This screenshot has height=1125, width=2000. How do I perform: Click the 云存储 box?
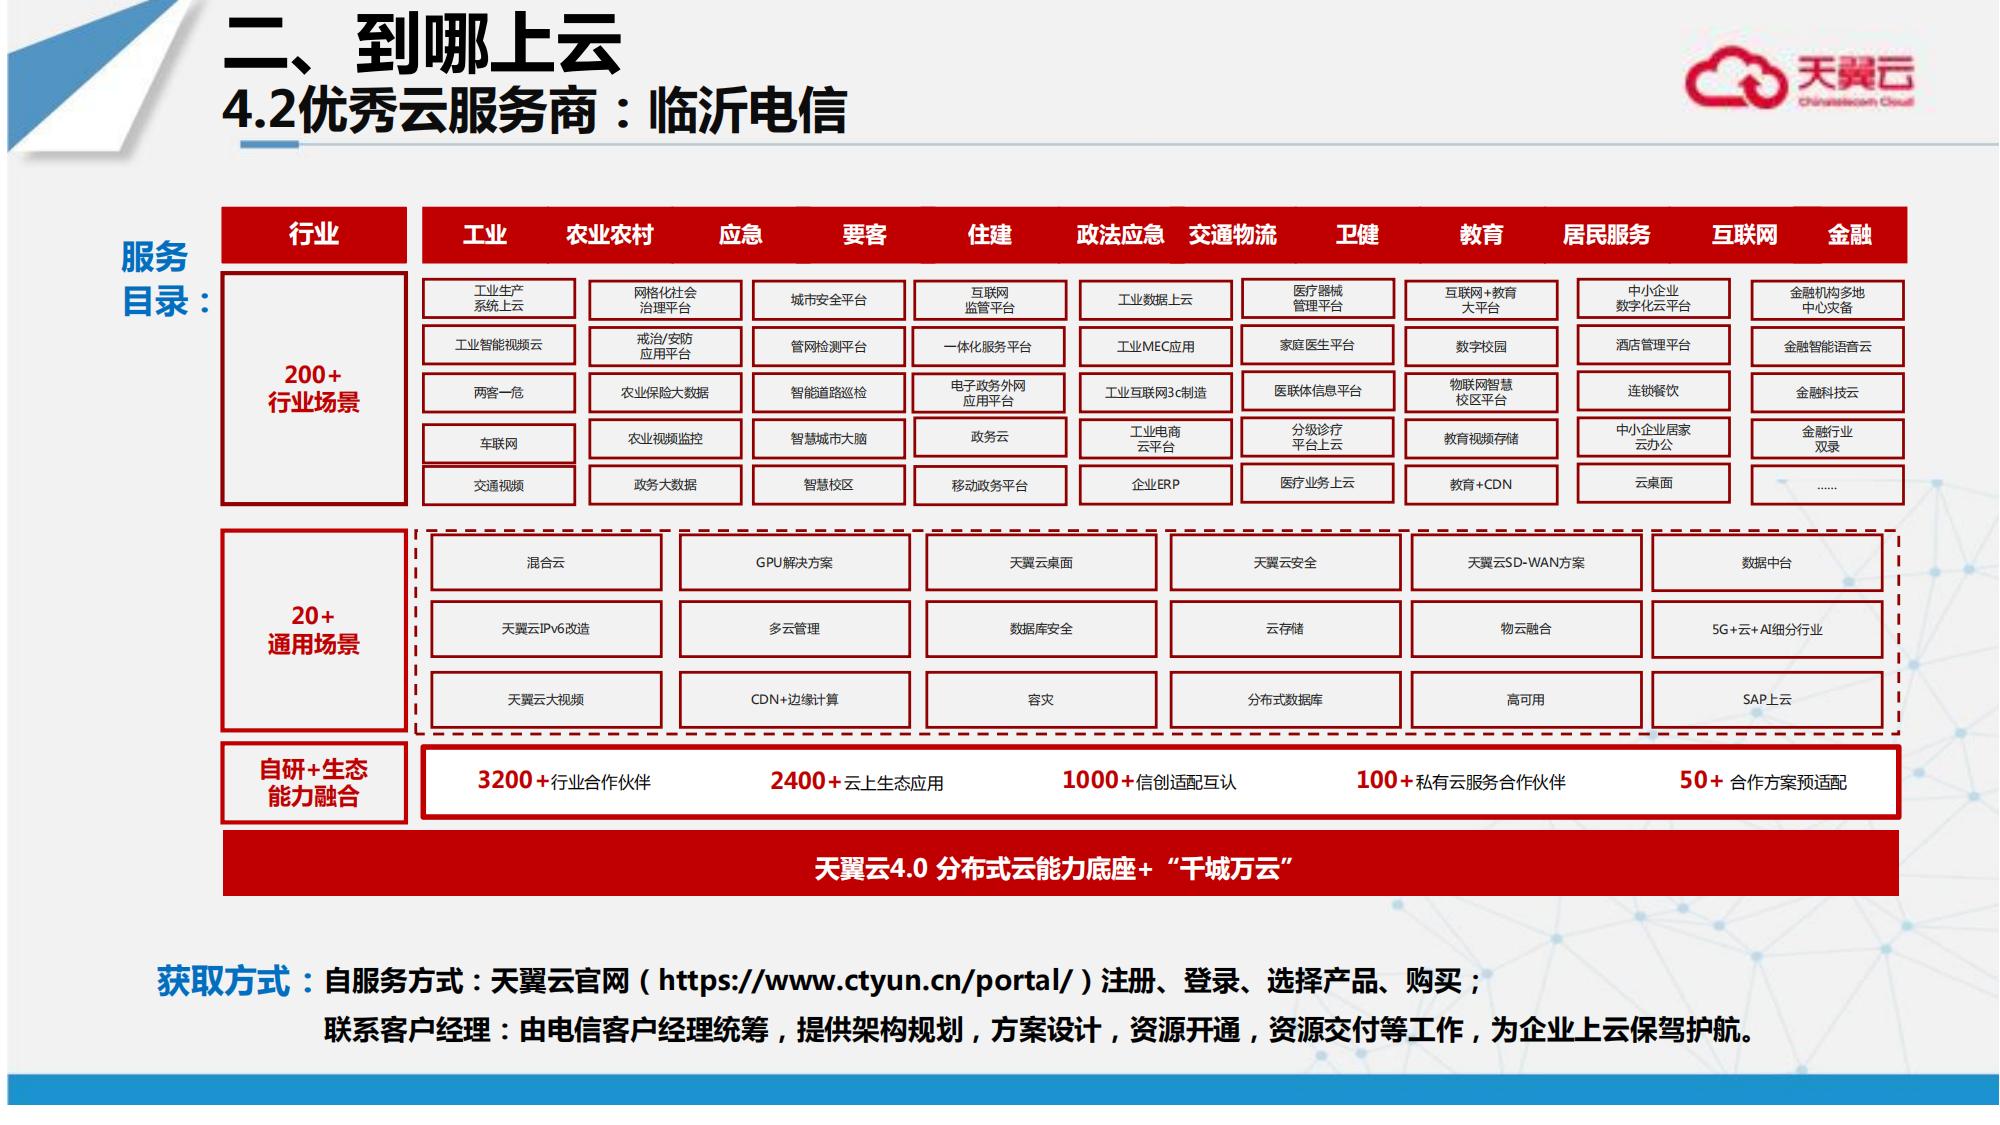[1286, 629]
